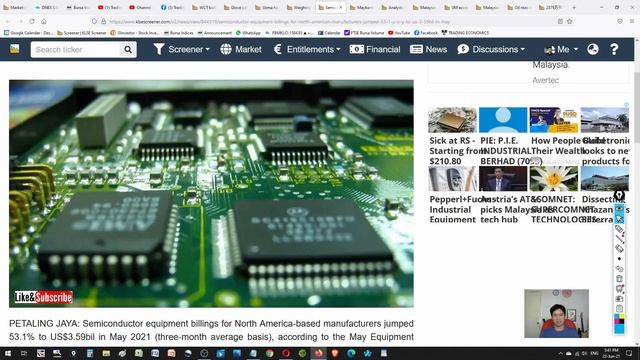Click the help question mark icon
Image resolution: width=640 pixels, height=360 pixels.
coord(614,49)
